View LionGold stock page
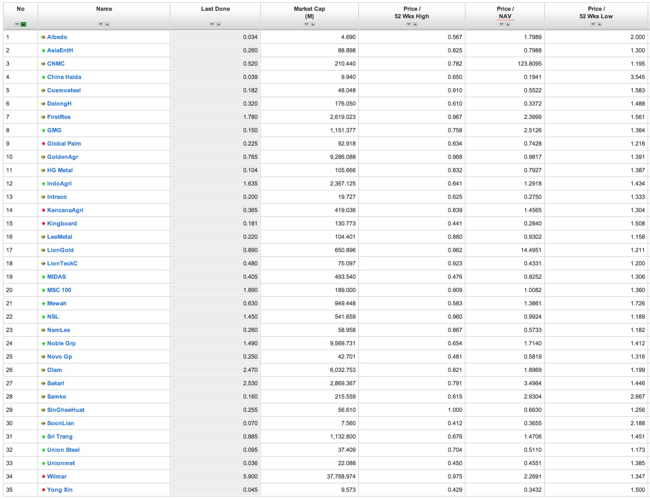 click(60, 250)
